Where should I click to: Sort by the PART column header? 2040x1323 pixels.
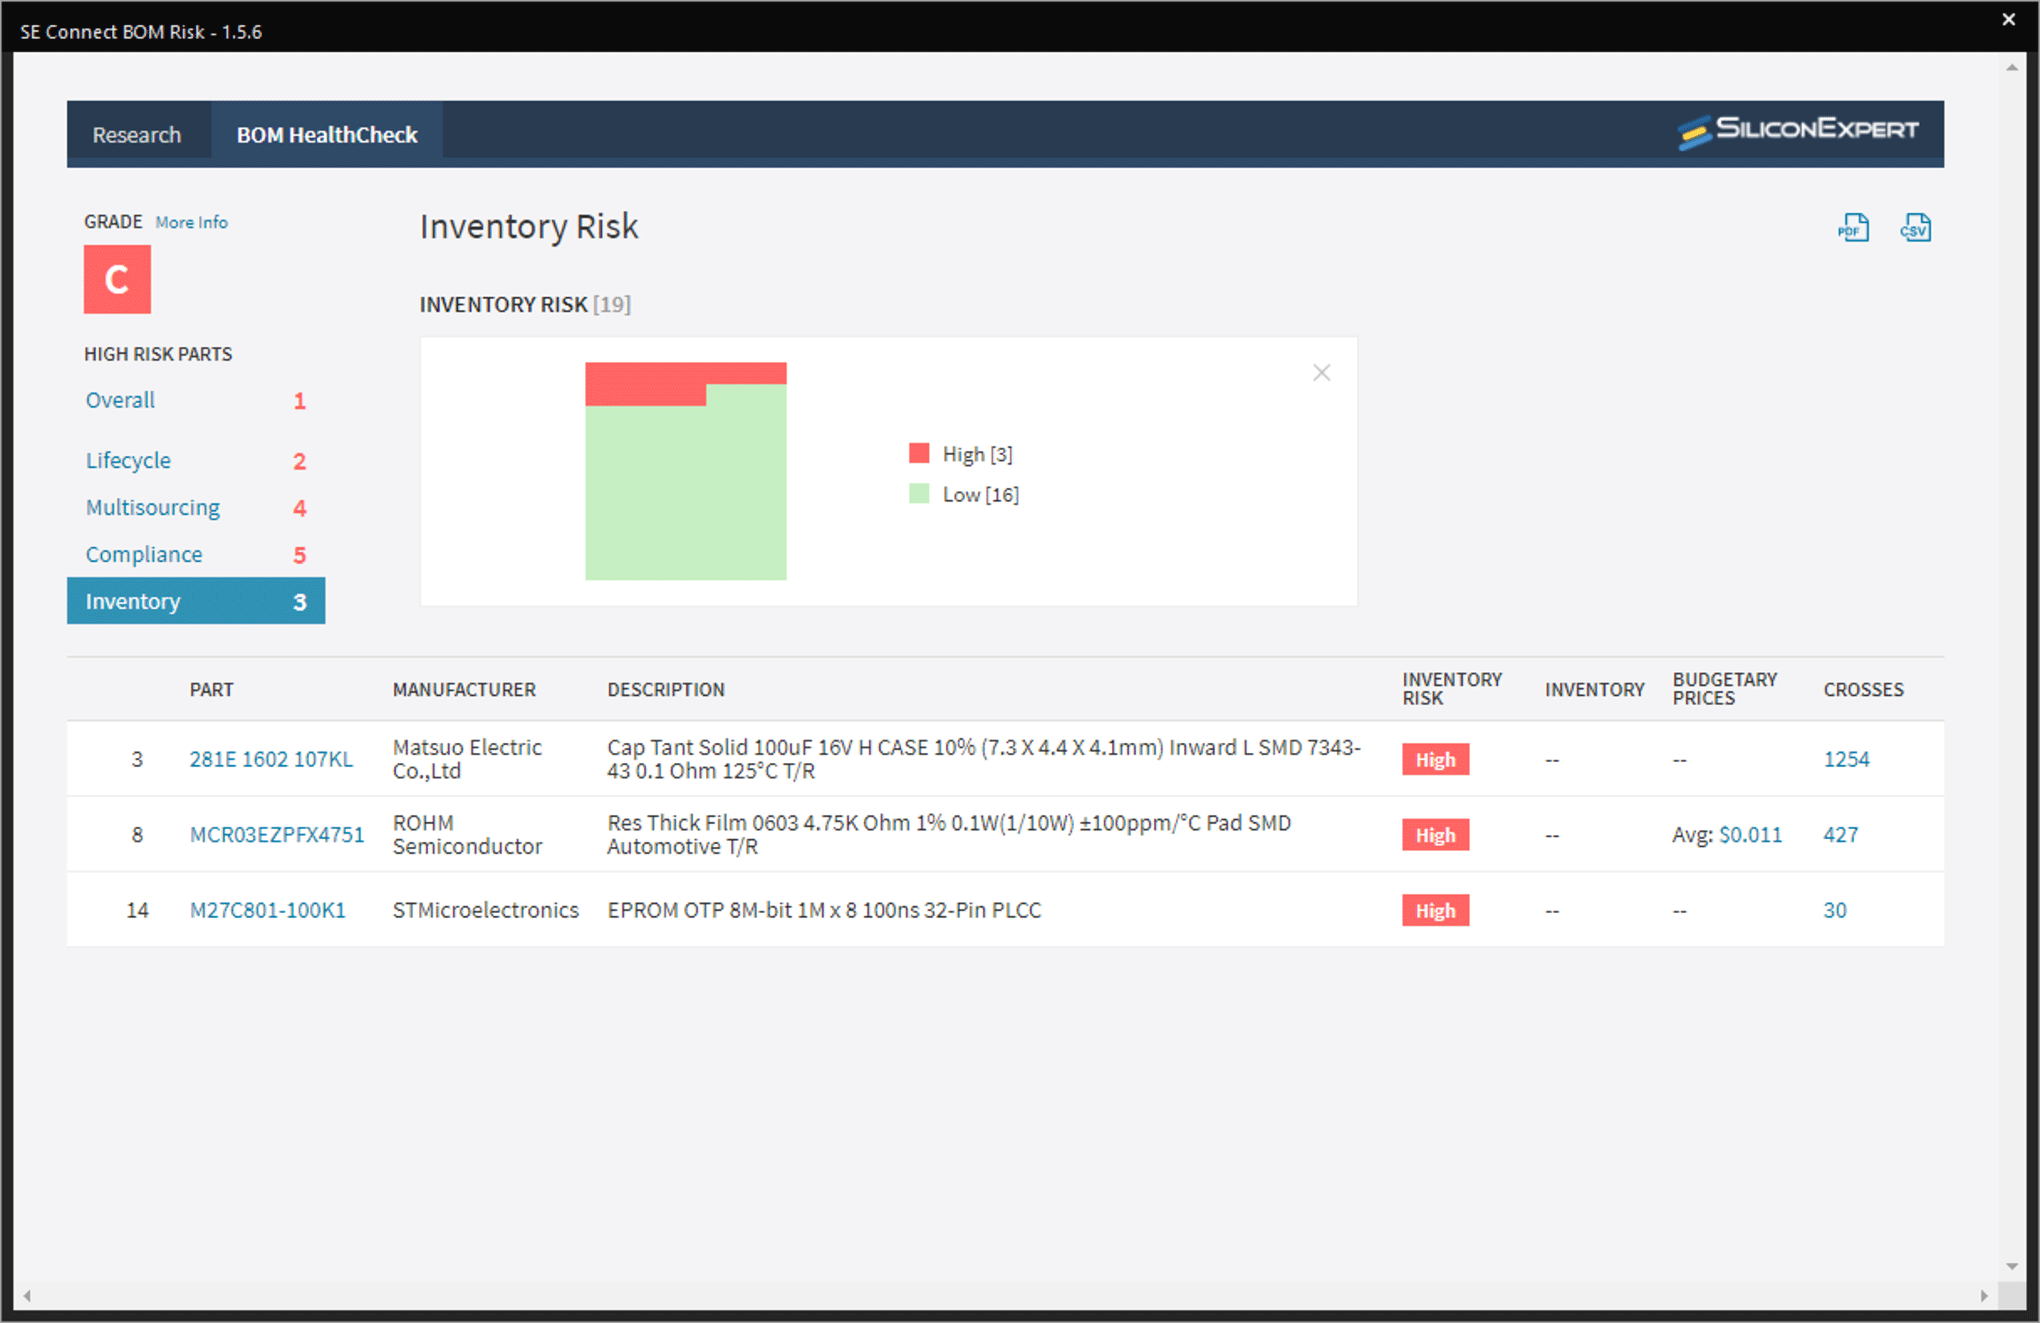point(211,689)
